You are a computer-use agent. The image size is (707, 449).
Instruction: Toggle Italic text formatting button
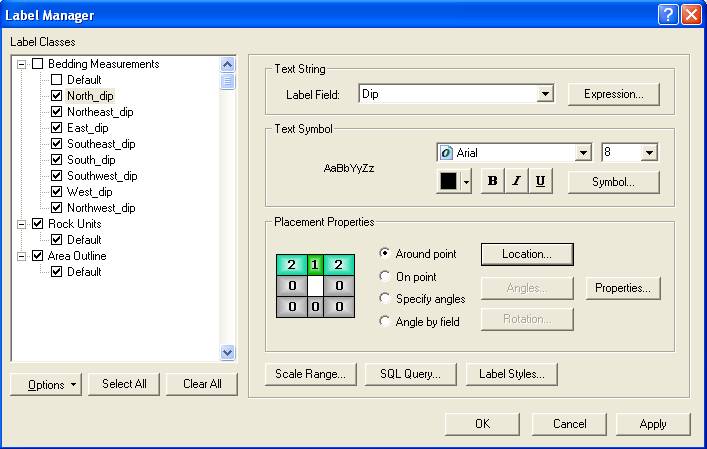click(516, 182)
